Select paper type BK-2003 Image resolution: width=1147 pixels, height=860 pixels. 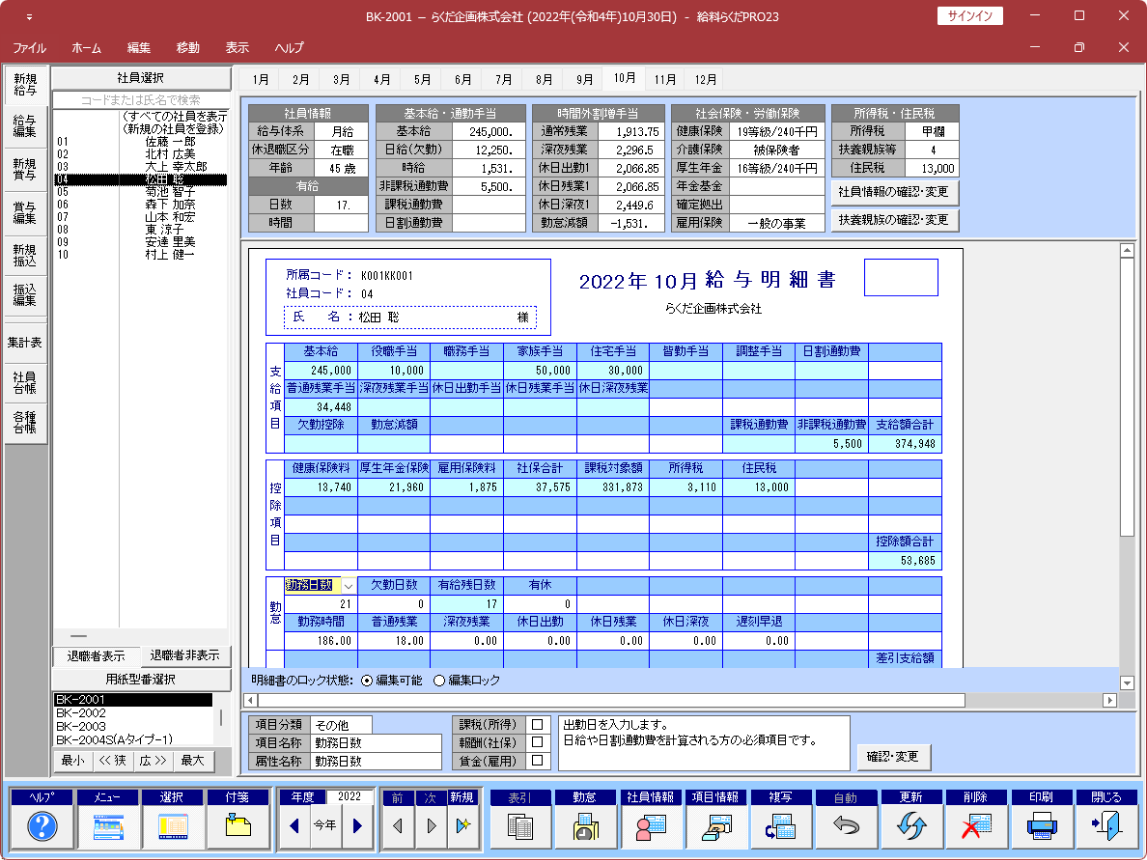[x=133, y=727]
